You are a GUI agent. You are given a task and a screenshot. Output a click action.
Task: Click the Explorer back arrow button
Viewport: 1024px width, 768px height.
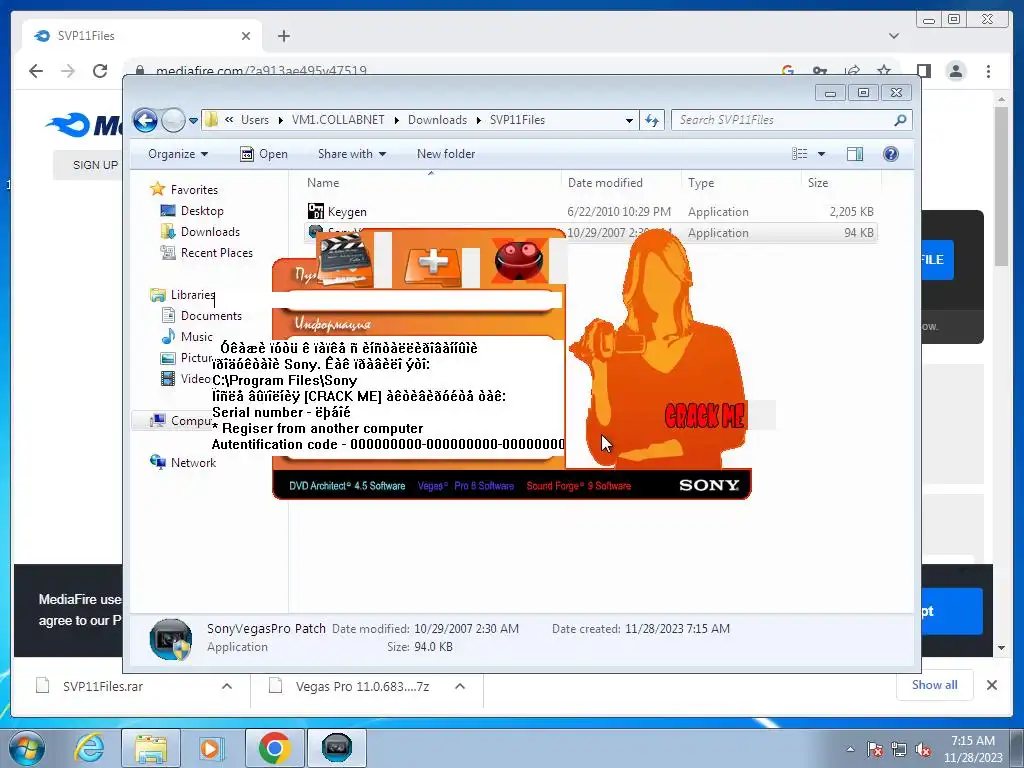point(145,120)
